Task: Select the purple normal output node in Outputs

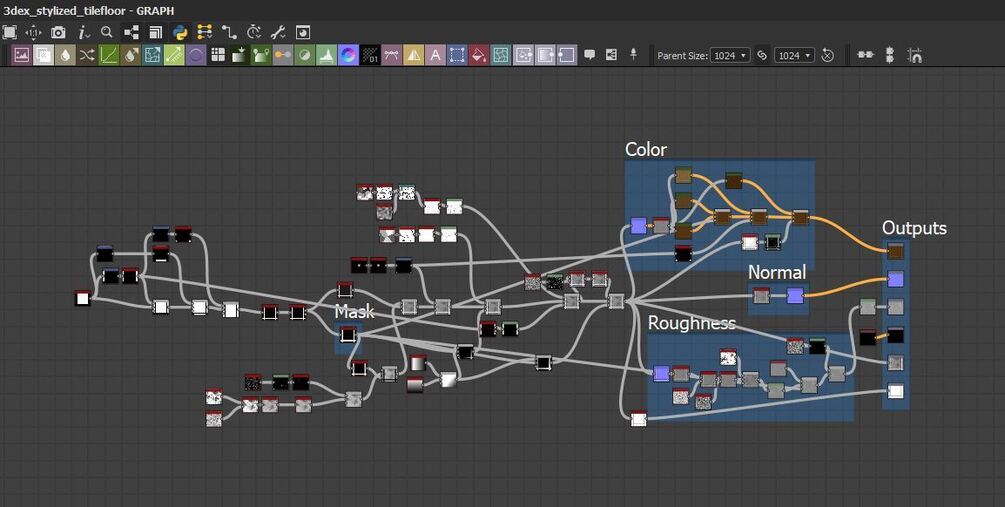Action: point(895,278)
